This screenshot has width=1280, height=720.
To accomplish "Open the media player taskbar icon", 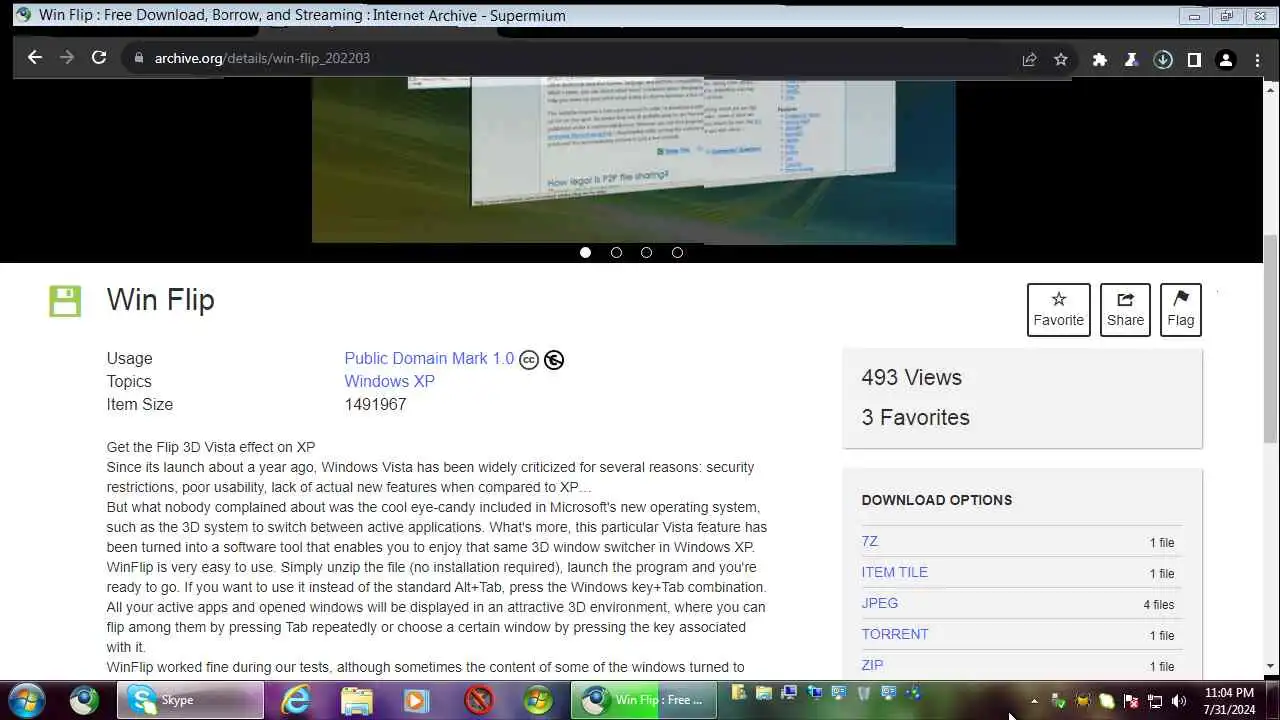I will click(x=417, y=700).
